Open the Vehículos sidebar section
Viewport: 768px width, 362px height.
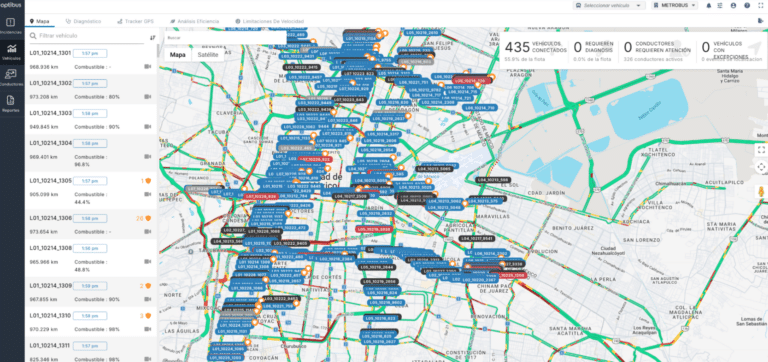(x=12, y=51)
